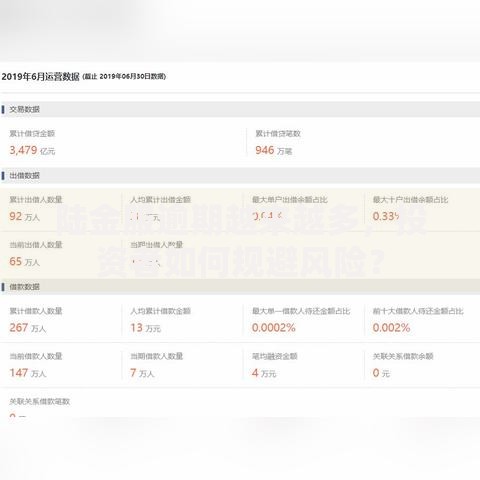This screenshot has height=480, width=480.
Task: Click the 3,479 亿元 value
Action: coord(32,150)
